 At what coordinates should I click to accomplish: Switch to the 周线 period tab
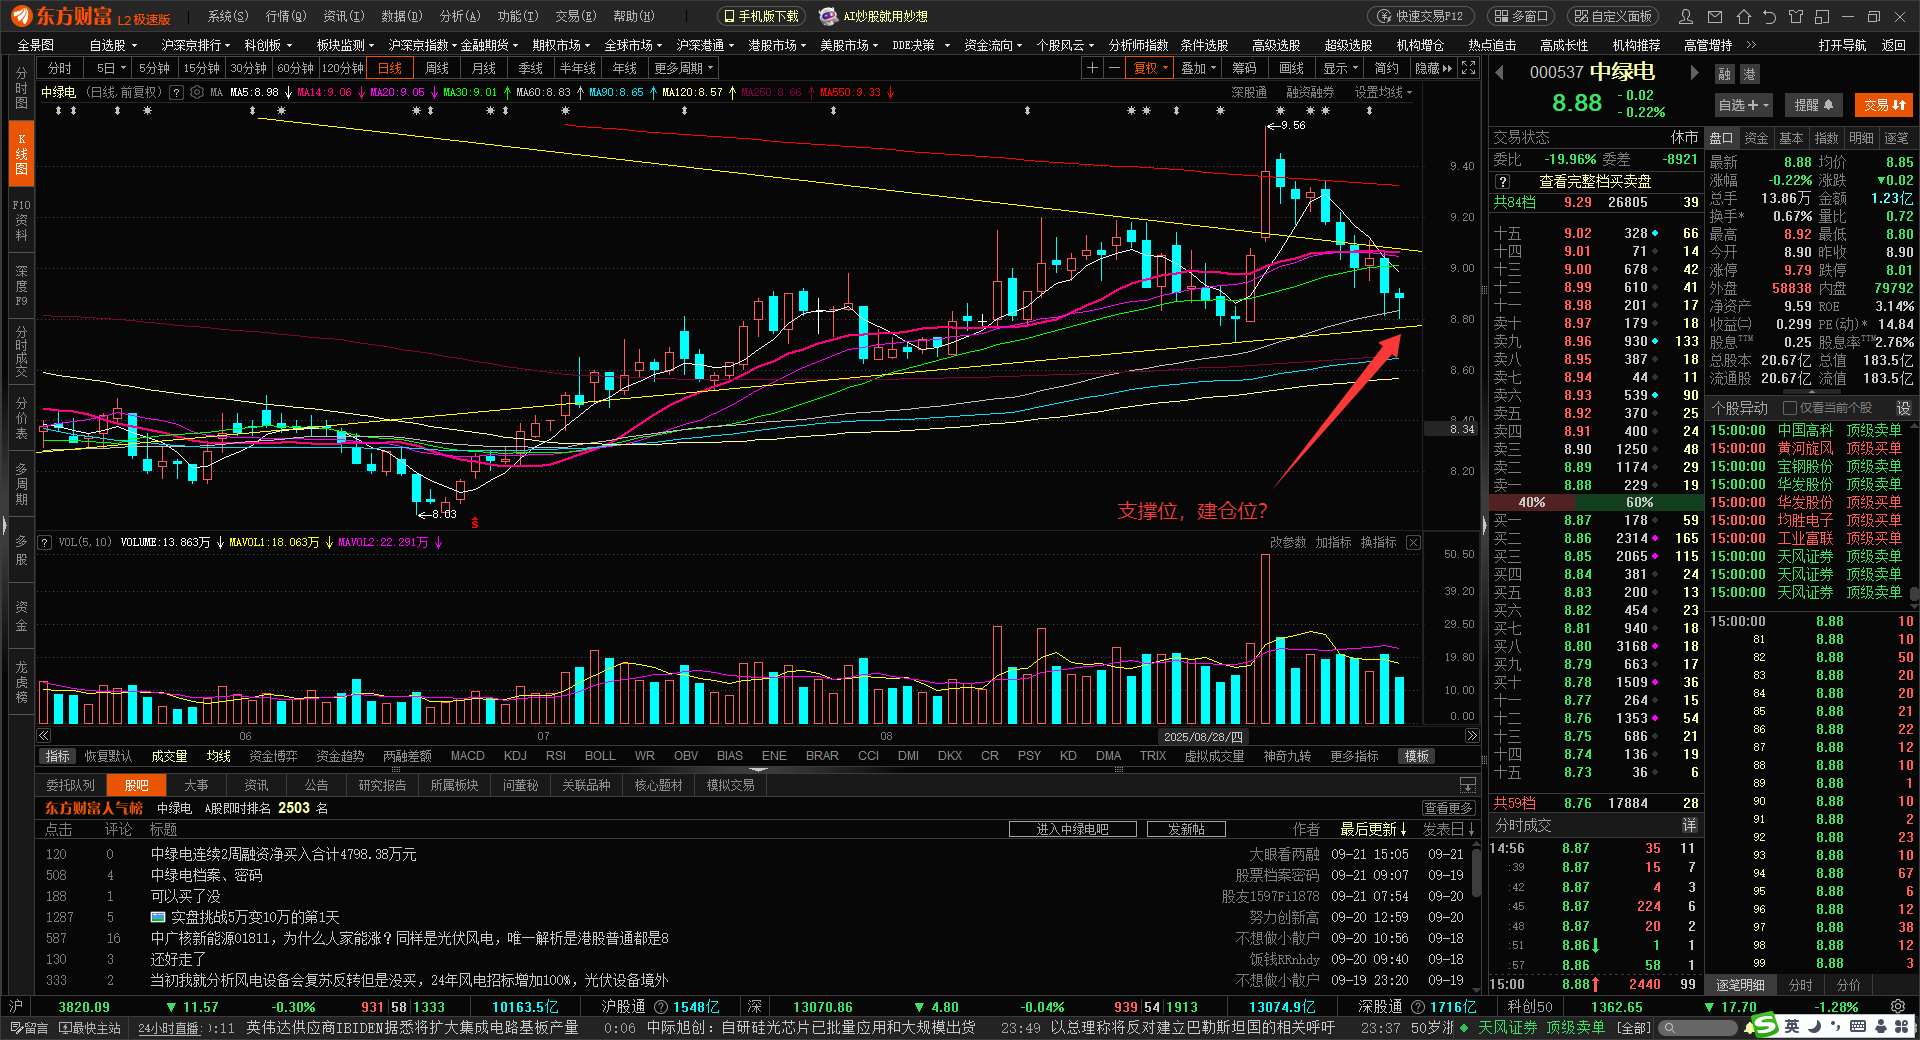point(437,68)
